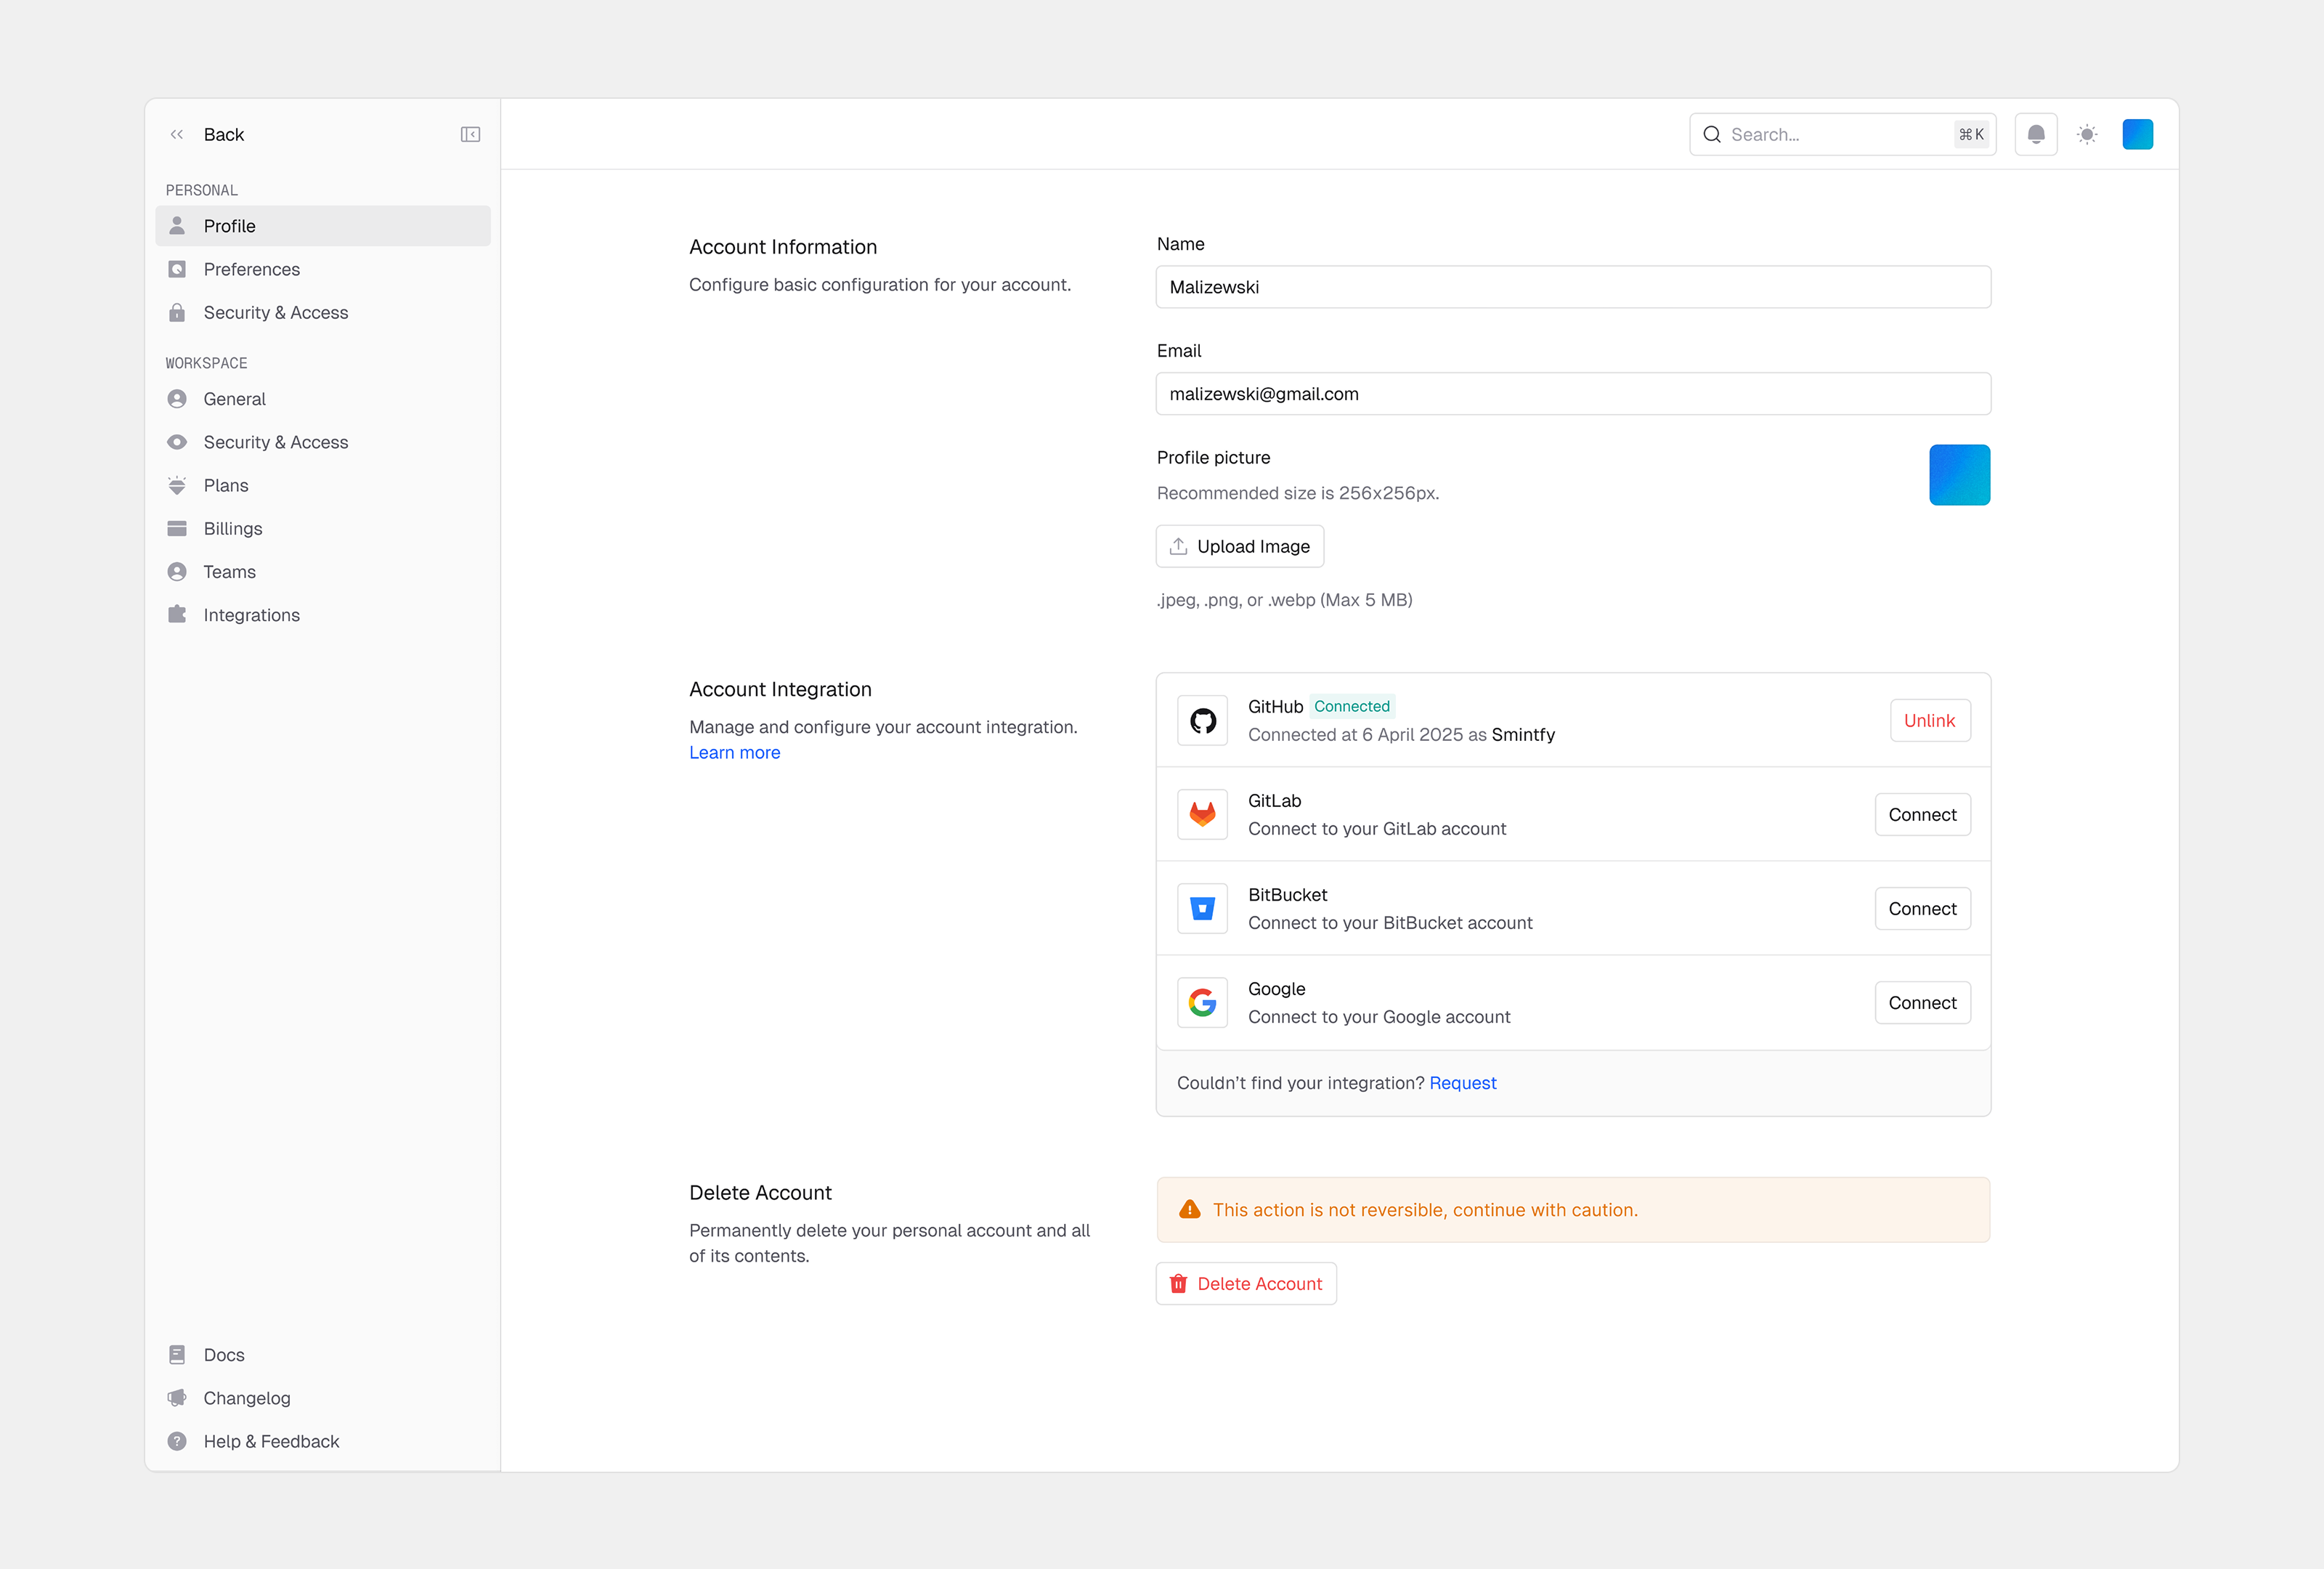The height and width of the screenshot is (1569, 2324).
Task: Click the blue profile picture swatch
Action: pyautogui.click(x=1959, y=474)
